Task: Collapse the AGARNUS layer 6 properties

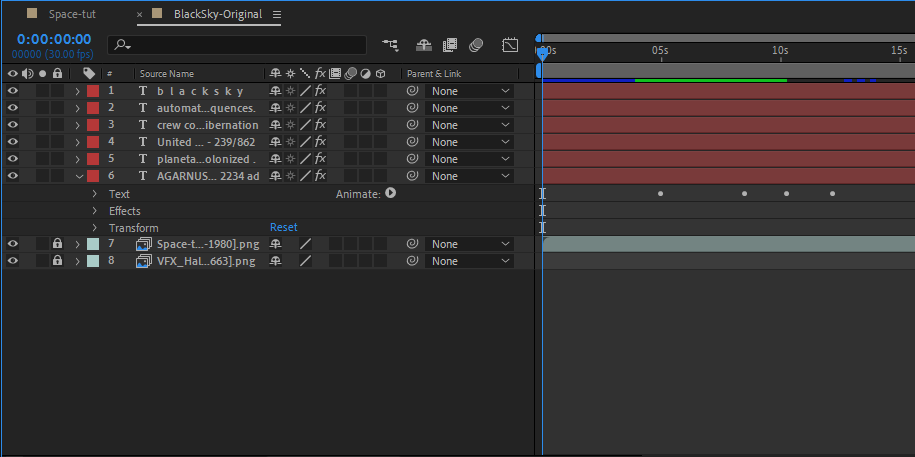Action: point(78,176)
